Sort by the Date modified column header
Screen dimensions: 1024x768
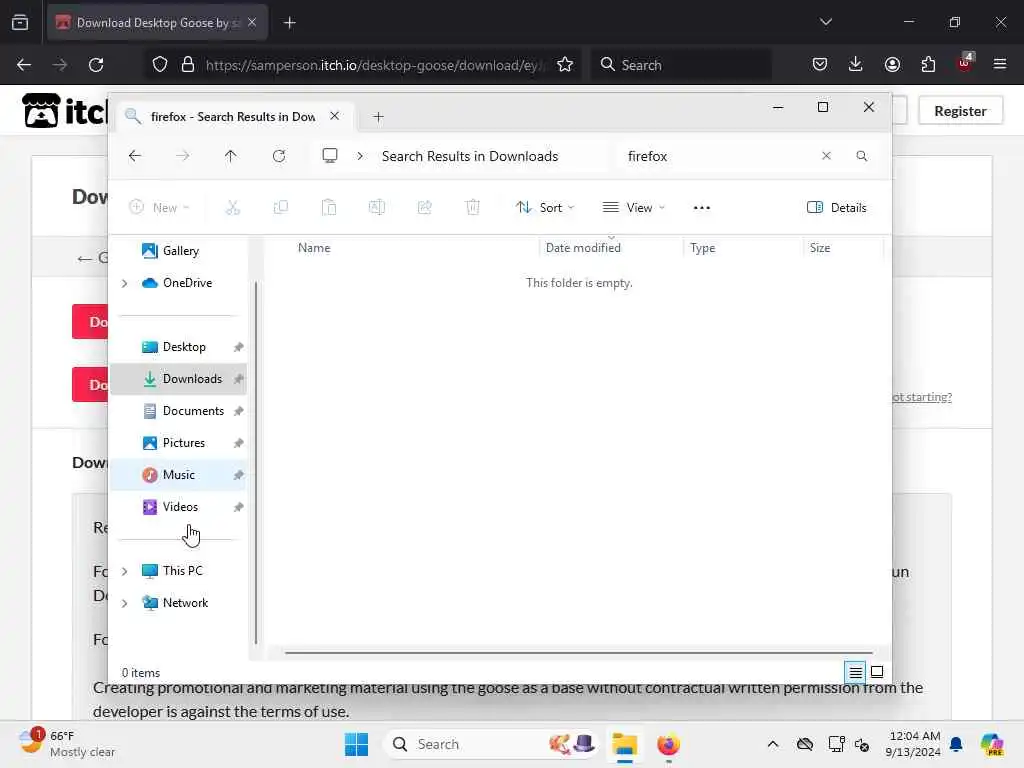[x=583, y=248]
